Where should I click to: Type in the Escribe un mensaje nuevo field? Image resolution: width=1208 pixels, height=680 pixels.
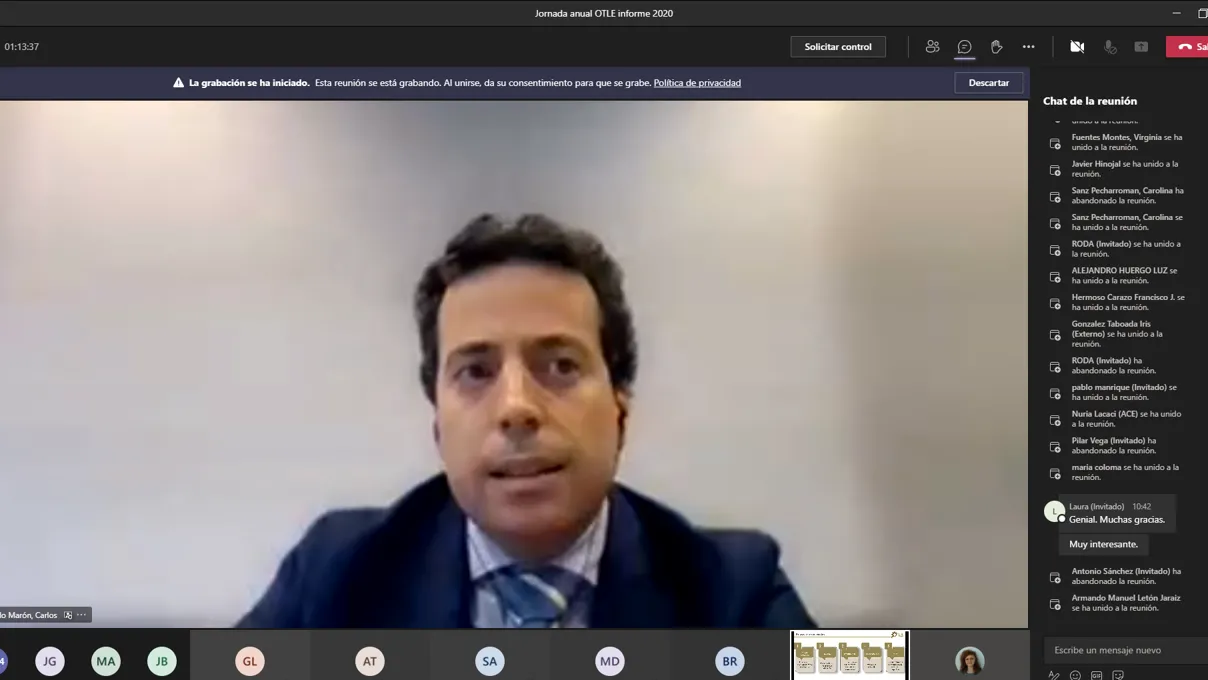(1120, 650)
